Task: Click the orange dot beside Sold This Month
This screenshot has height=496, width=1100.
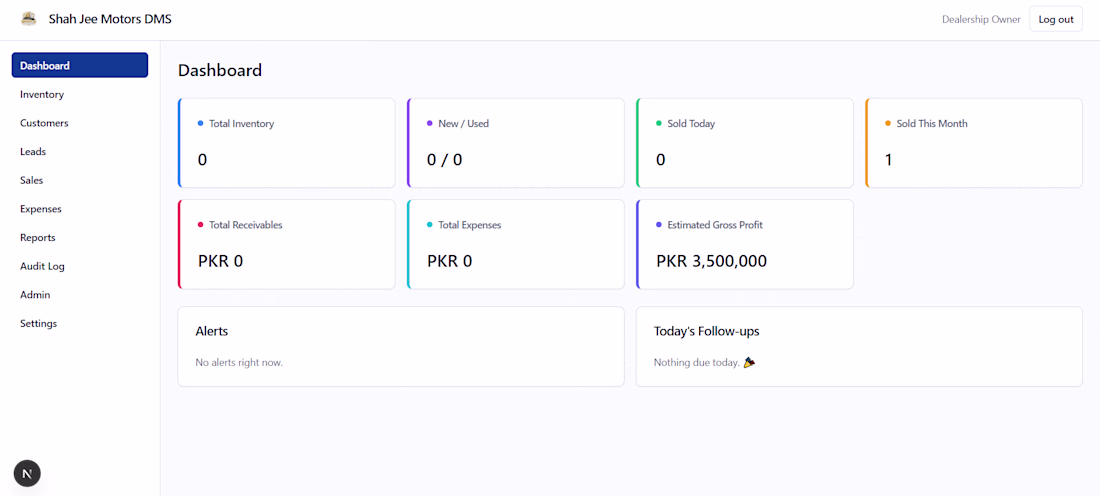Action: 888,123
